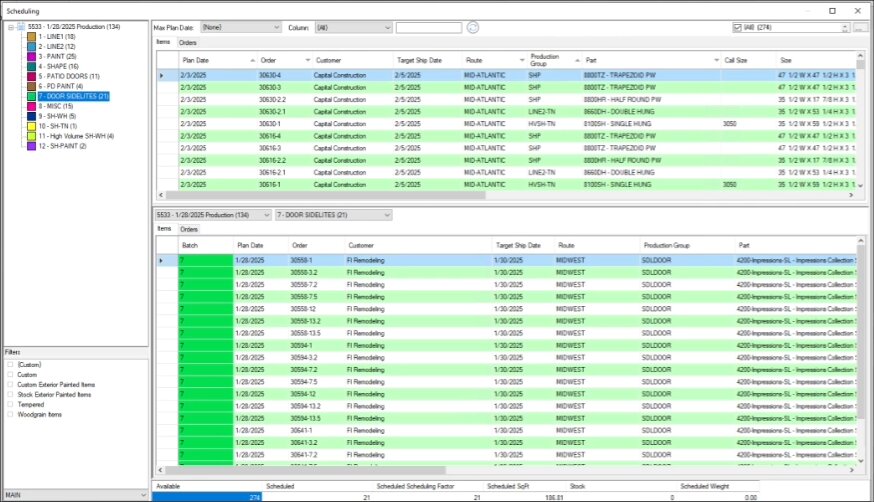Click the row selector arrow for 30630-4
874x502 pixels.
[x=162, y=75]
